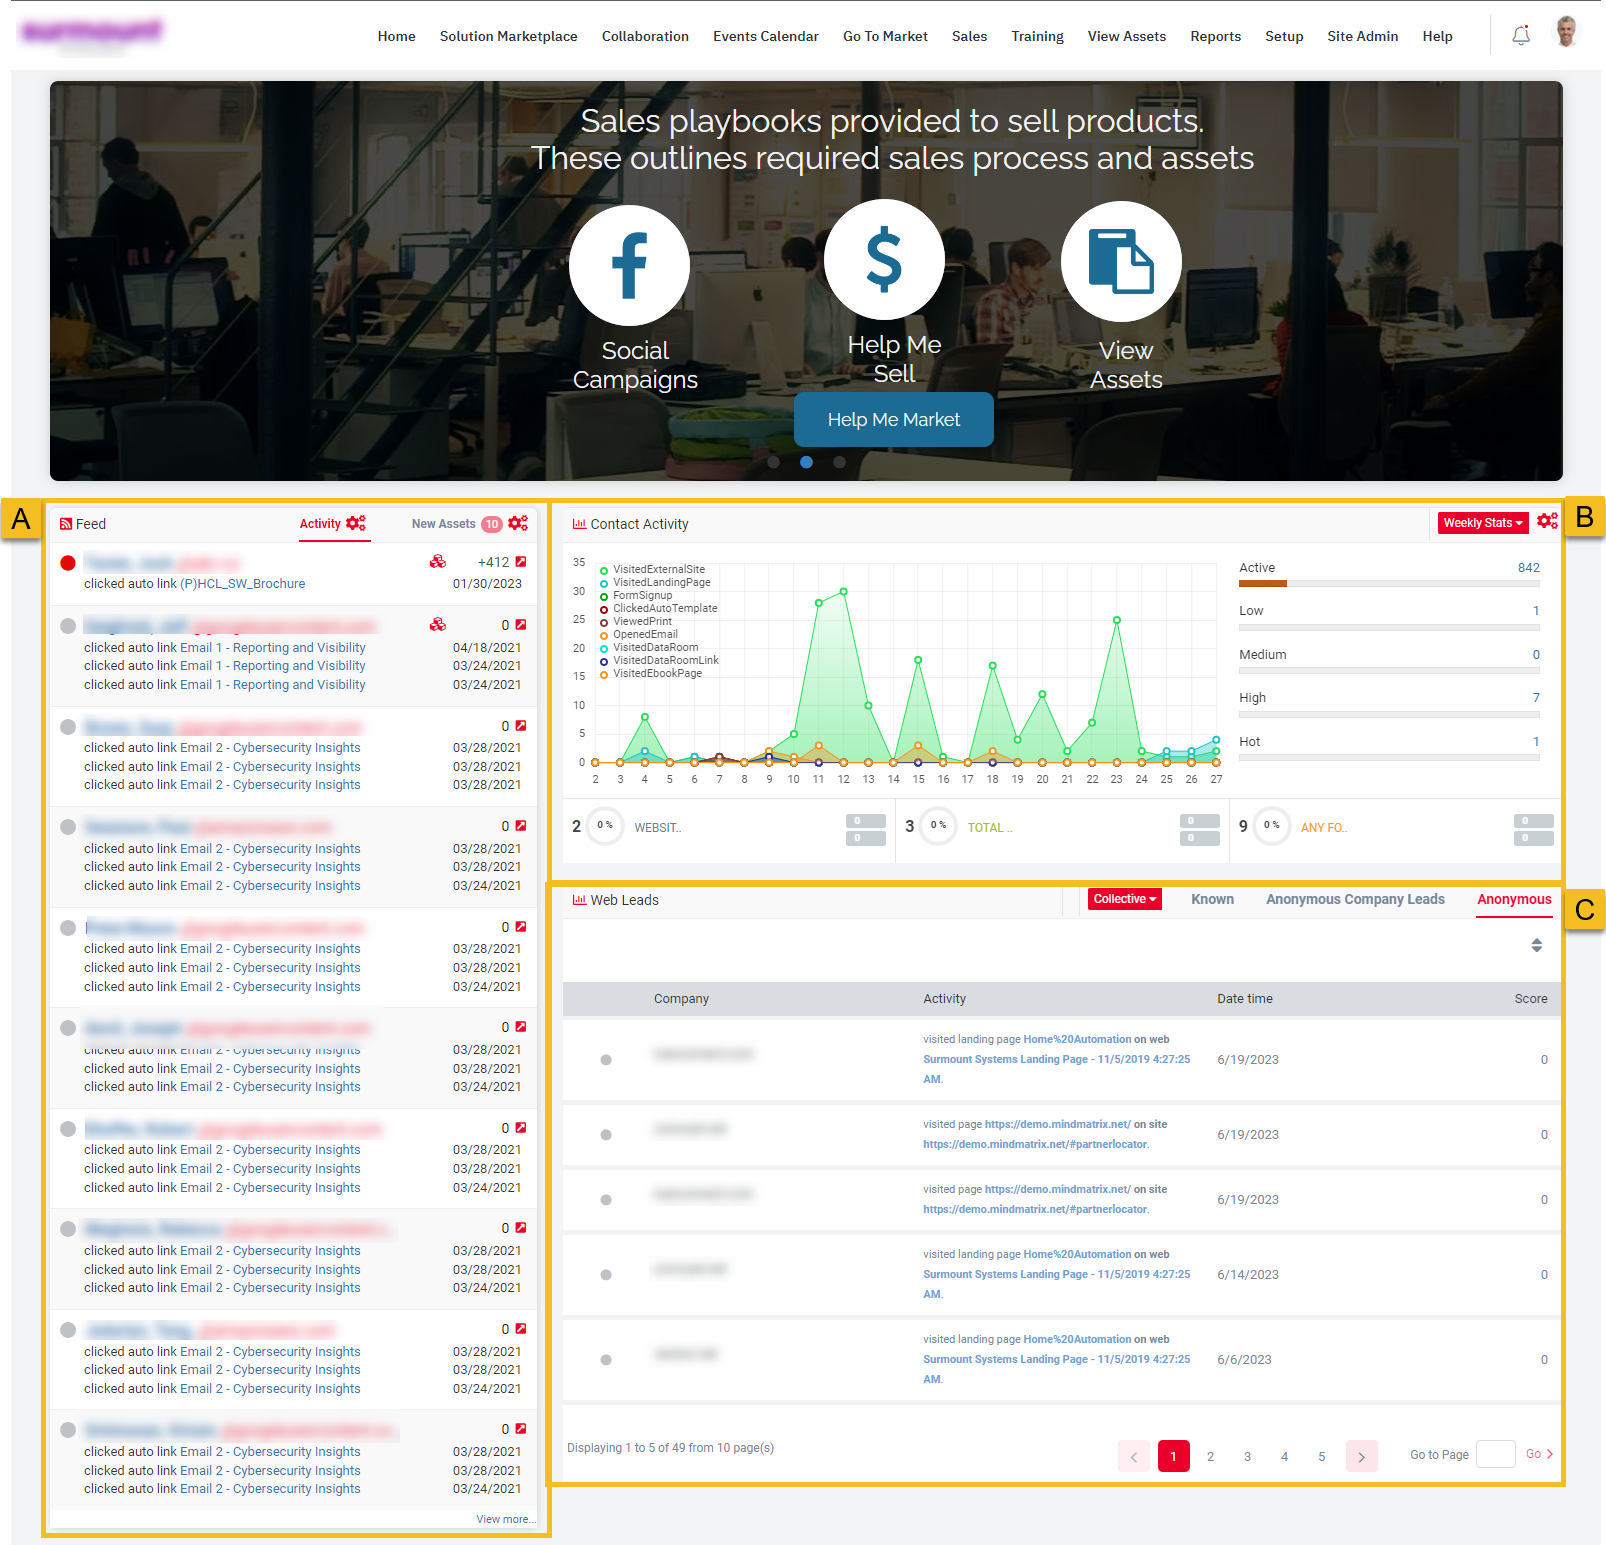The image size is (1606, 1545).
Task: Click View more... at feed bottom
Action: pos(505,1519)
